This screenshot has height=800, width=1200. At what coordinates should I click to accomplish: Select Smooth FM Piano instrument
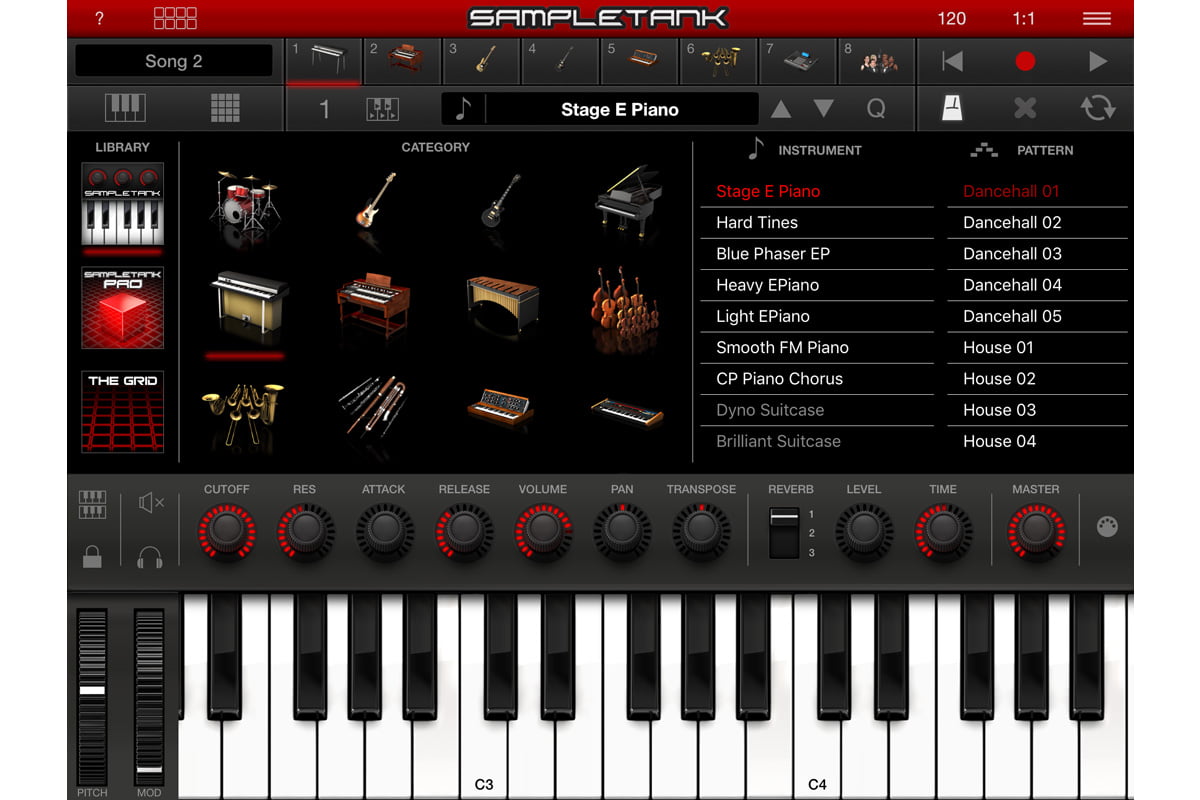coord(817,347)
